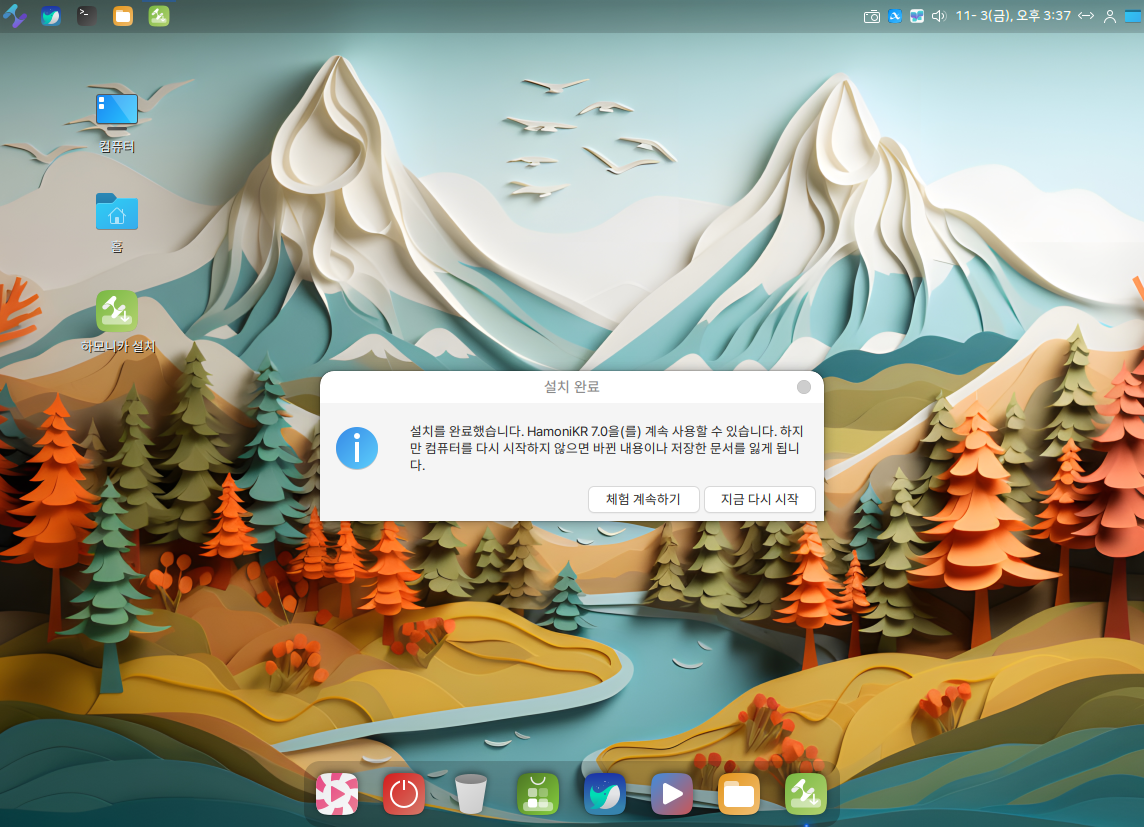The image size is (1144, 827).
Task: Open the volume speaker tray icon
Action: coord(938,16)
